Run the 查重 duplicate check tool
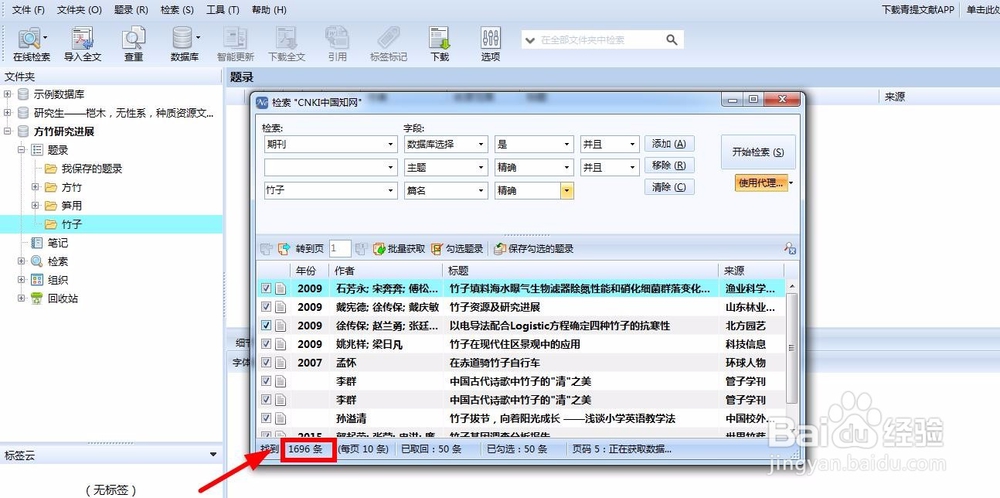 pyautogui.click(x=133, y=44)
